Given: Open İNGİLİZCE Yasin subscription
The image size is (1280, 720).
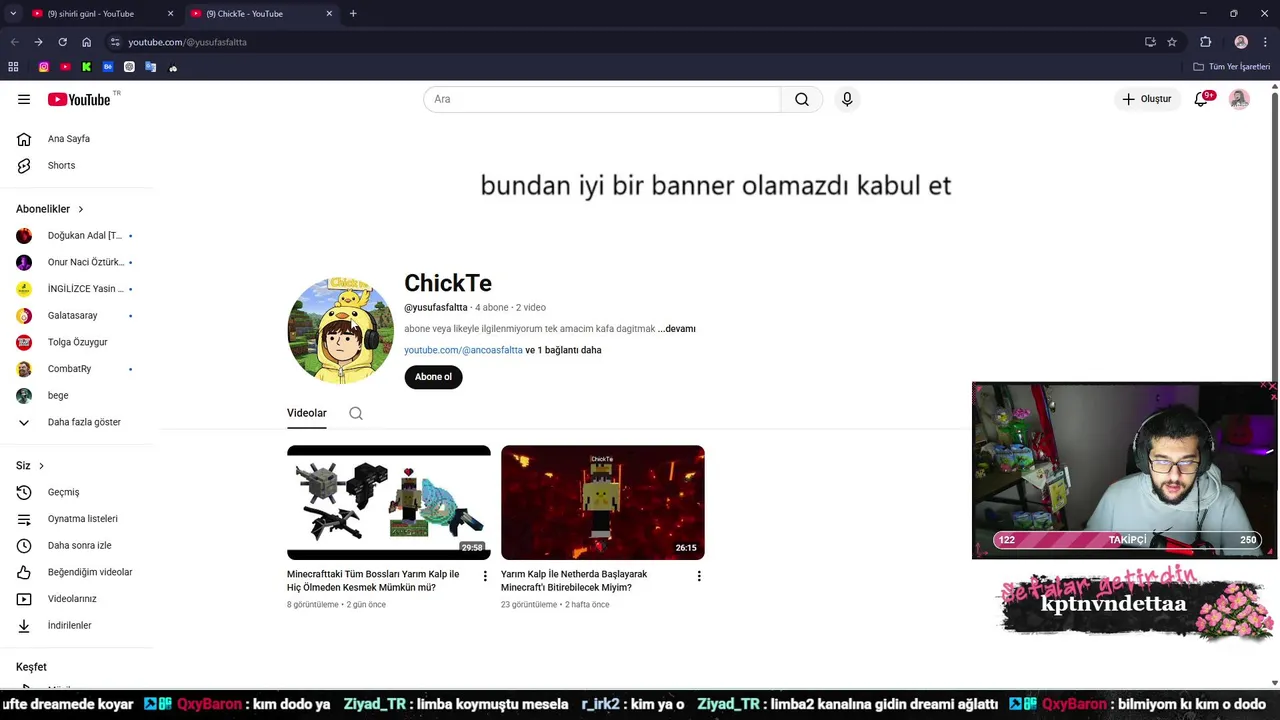Looking at the screenshot, I should point(76,289).
